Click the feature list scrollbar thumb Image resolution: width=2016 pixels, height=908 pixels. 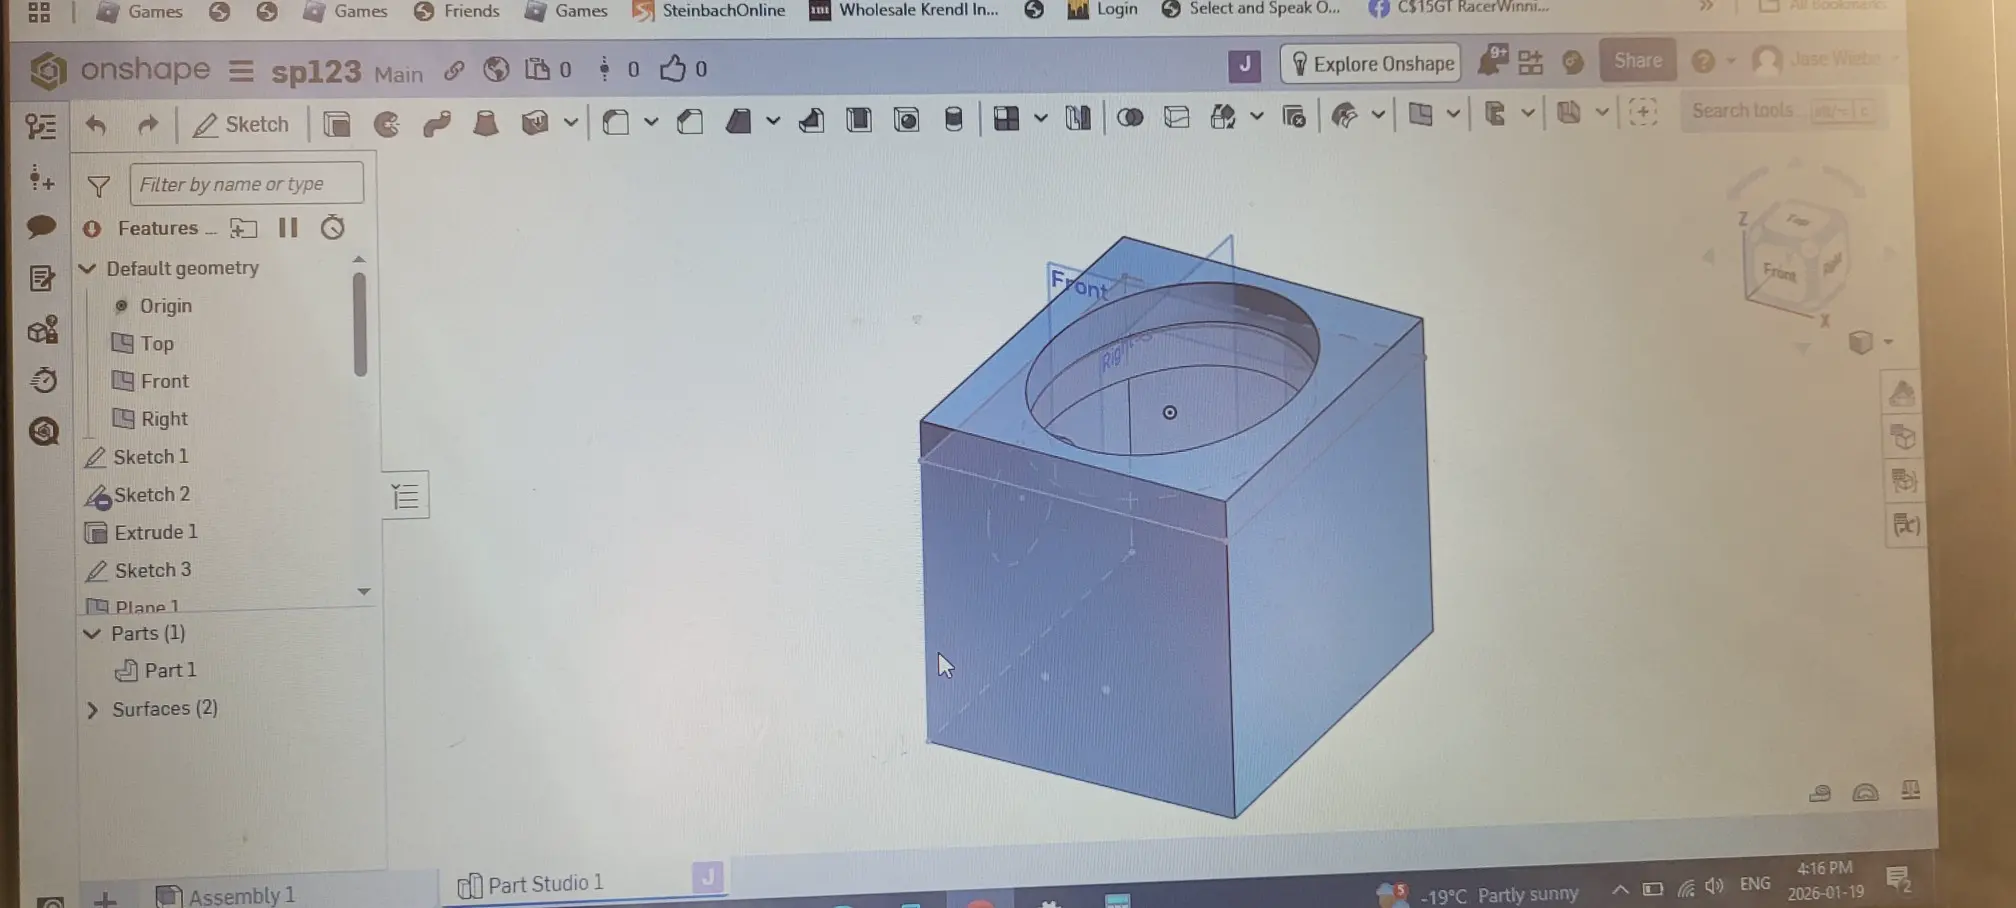[360, 325]
